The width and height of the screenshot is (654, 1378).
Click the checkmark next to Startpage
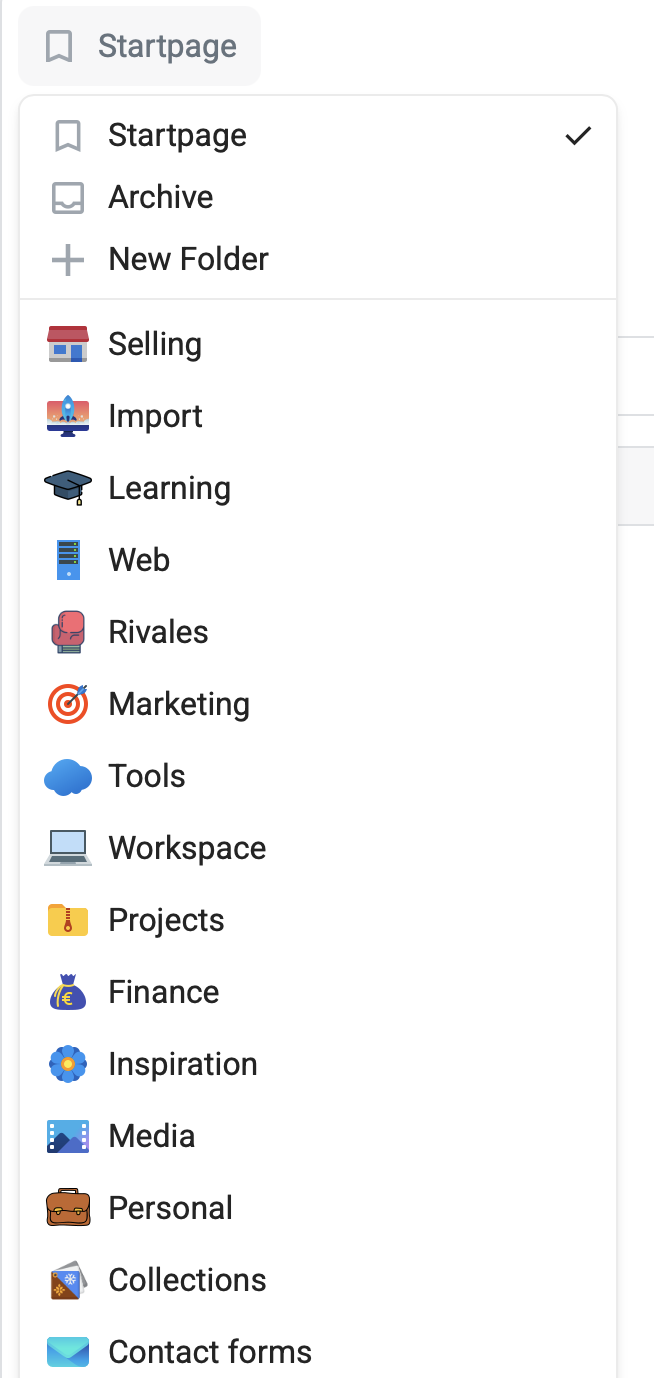click(578, 136)
